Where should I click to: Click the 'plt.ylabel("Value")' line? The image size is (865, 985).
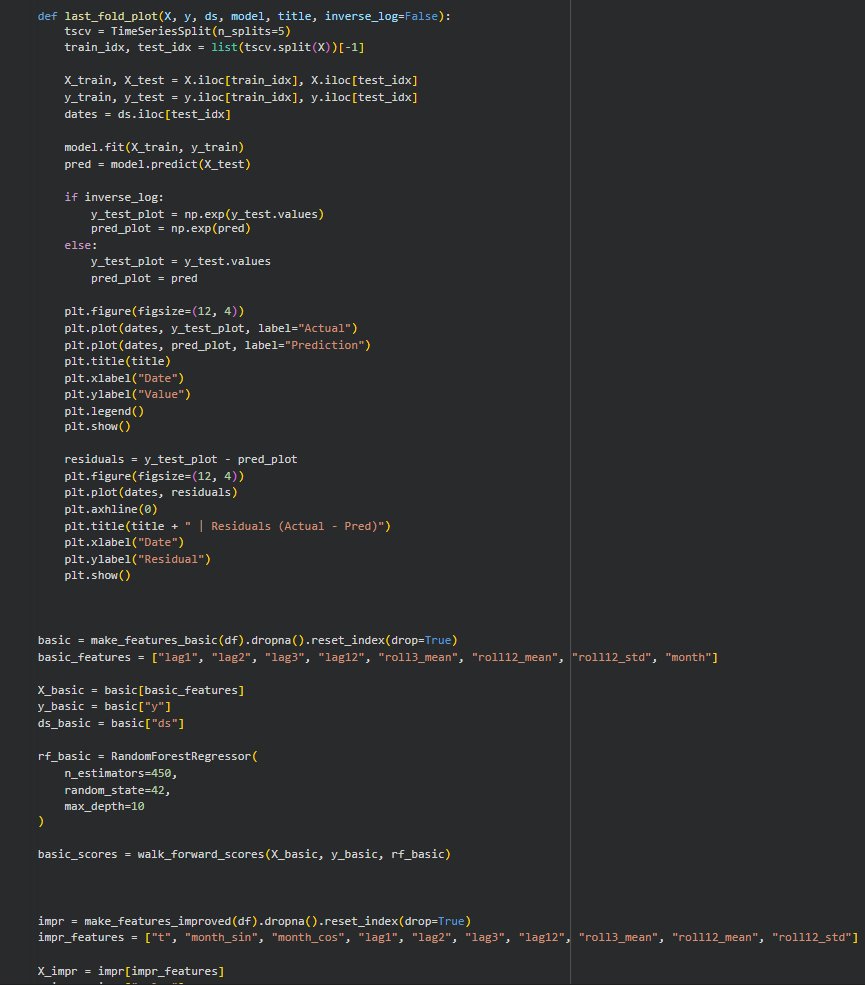pos(127,395)
